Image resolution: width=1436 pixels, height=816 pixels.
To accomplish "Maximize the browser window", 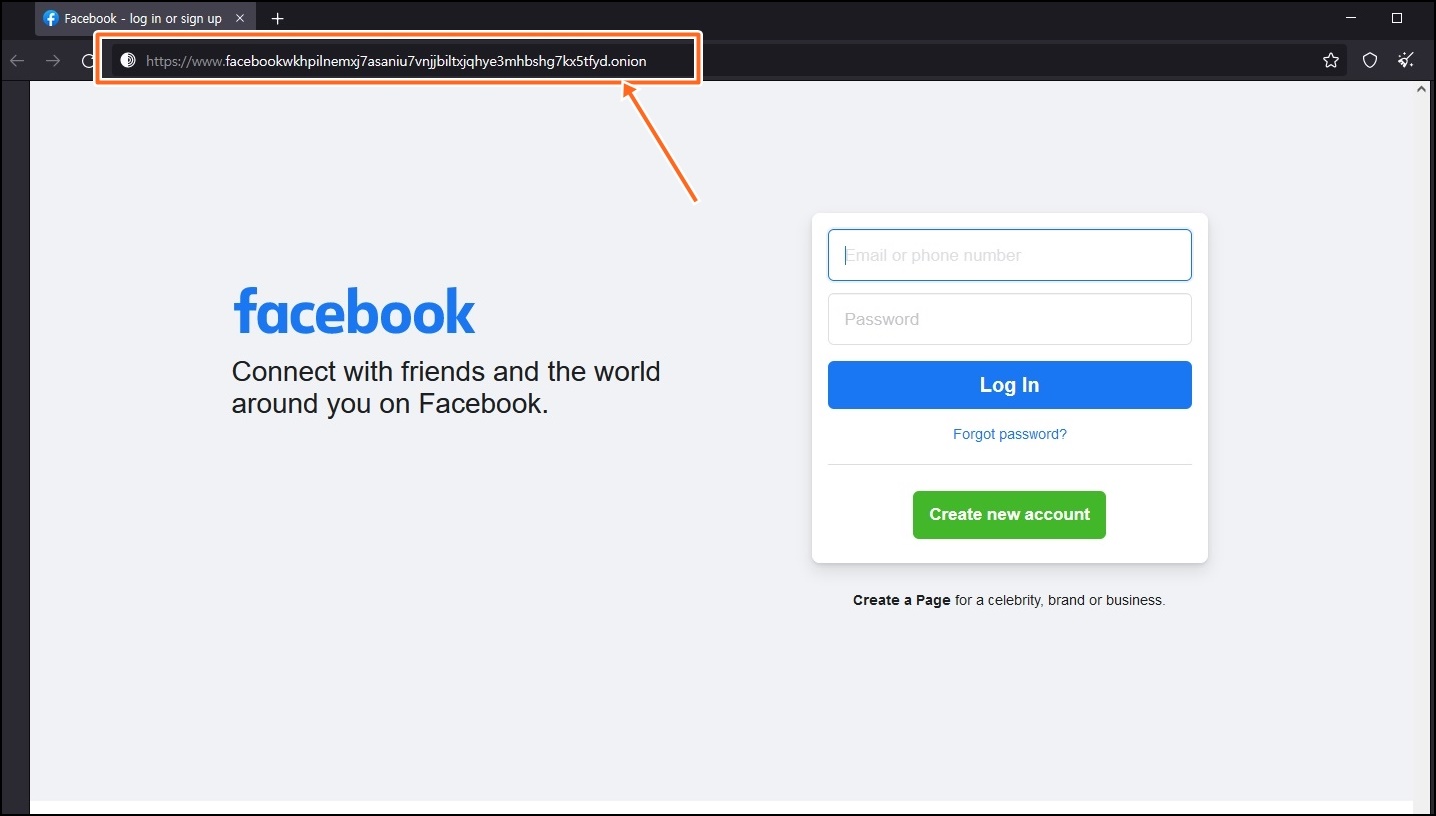I will tap(1397, 18).
